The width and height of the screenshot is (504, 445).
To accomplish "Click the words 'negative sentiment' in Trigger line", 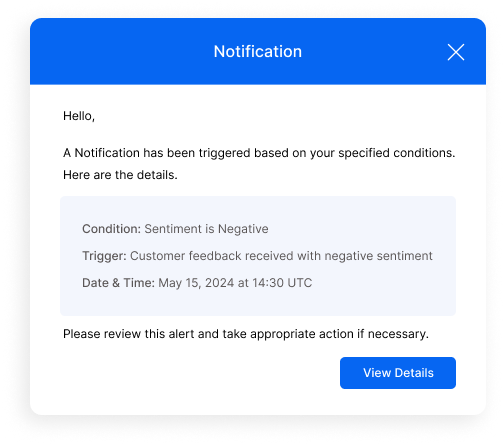I will (x=378, y=256).
